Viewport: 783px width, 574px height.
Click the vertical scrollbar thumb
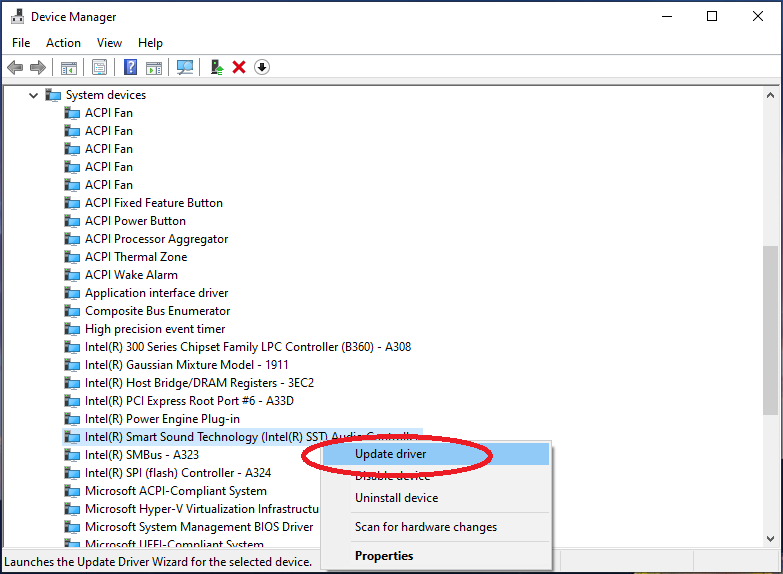point(770,330)
